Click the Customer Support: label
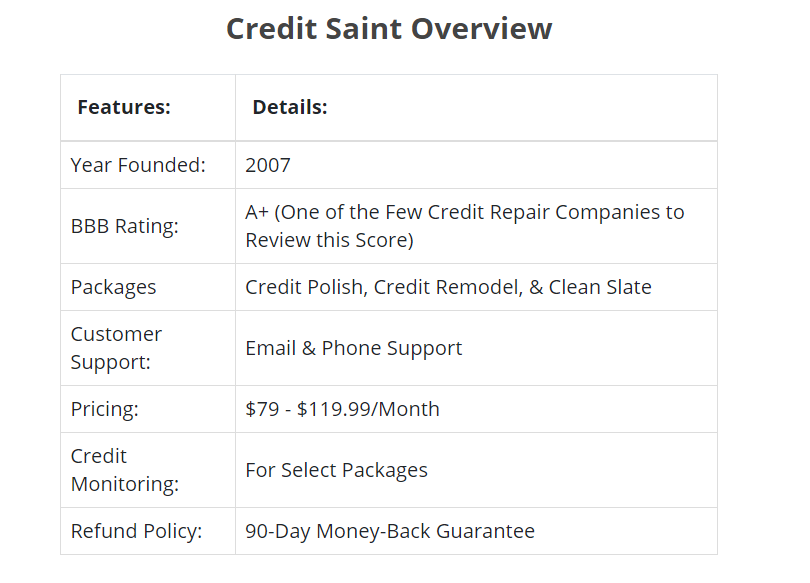Image resolution: width=810 pixels, height=583 pixels. coord(116,348)
